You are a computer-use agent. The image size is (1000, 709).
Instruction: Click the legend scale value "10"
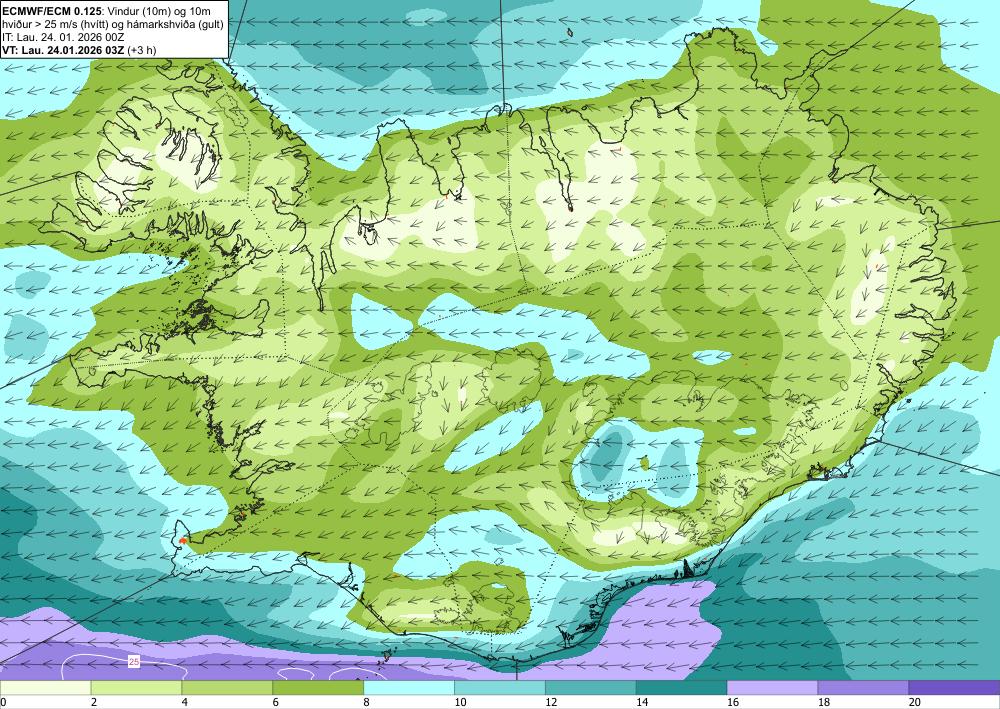(460, 703)
